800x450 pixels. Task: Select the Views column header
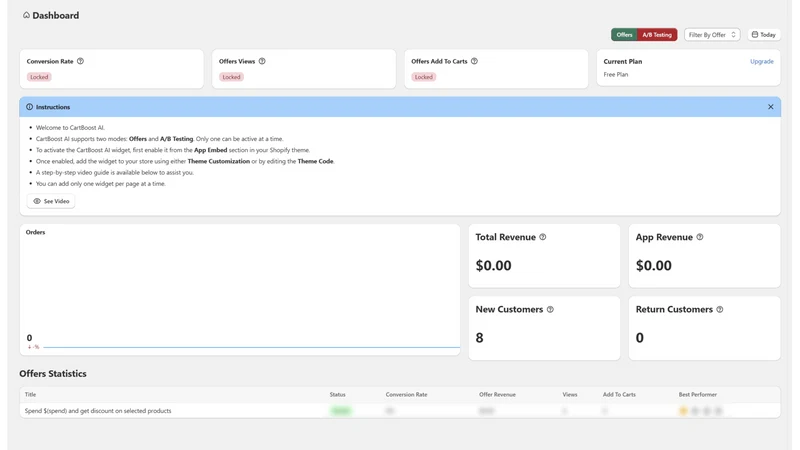(570, 394)
